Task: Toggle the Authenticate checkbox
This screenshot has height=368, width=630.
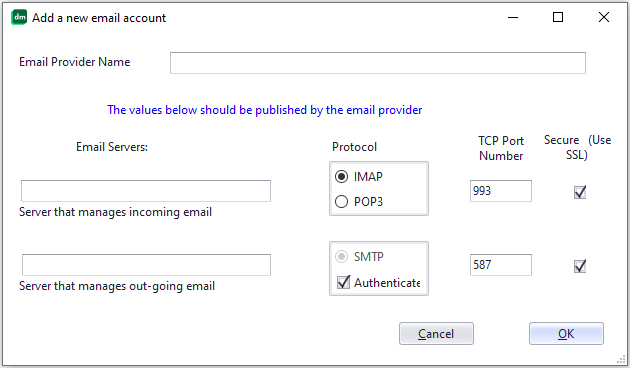Action: click(x=344, y=282)
